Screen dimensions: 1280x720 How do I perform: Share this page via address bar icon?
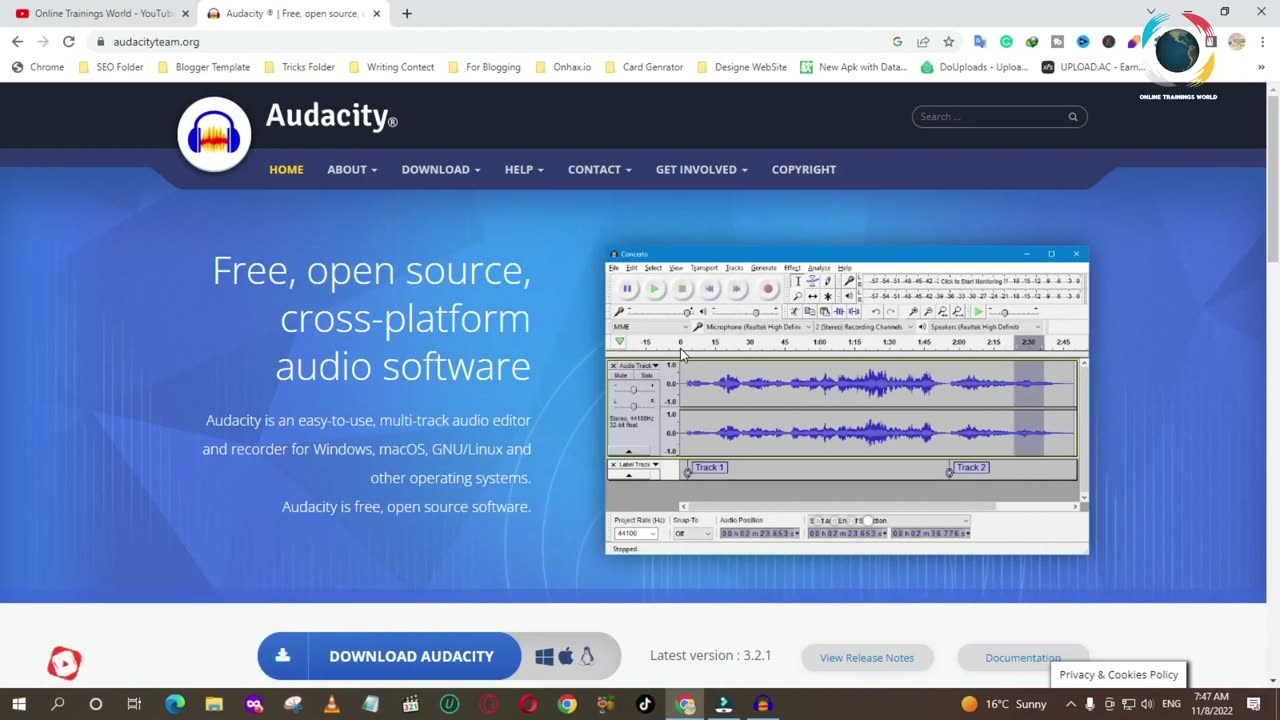coord(923,42)
